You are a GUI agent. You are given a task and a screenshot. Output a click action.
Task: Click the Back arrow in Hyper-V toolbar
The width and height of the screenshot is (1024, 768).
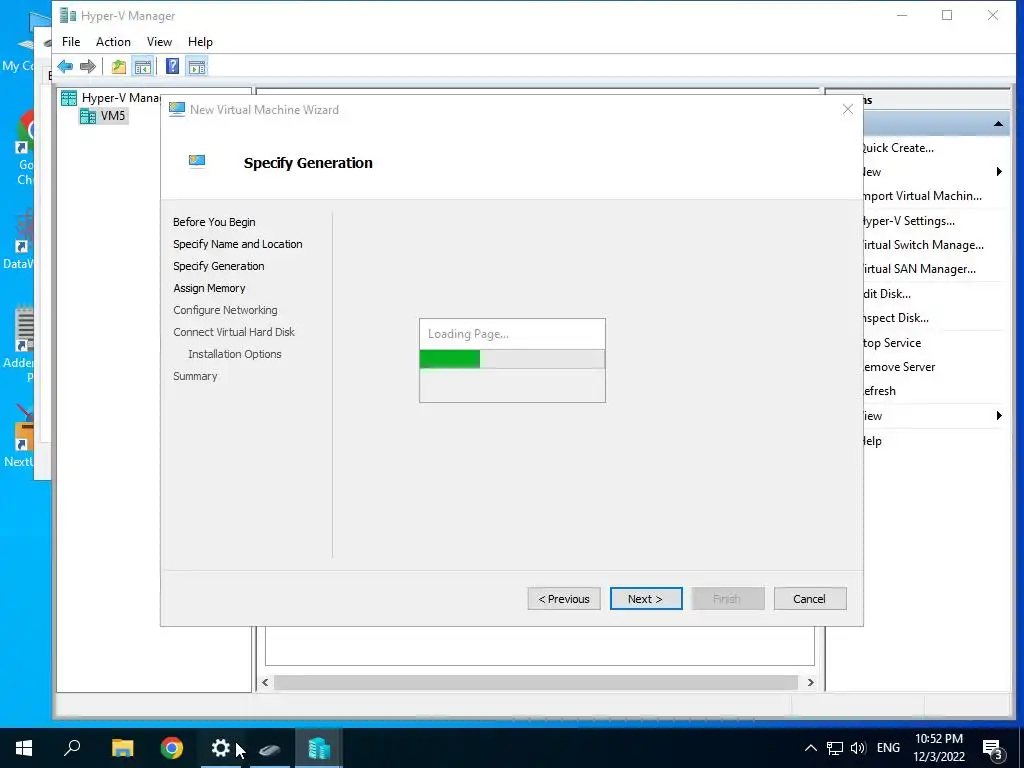pos(65,67)
